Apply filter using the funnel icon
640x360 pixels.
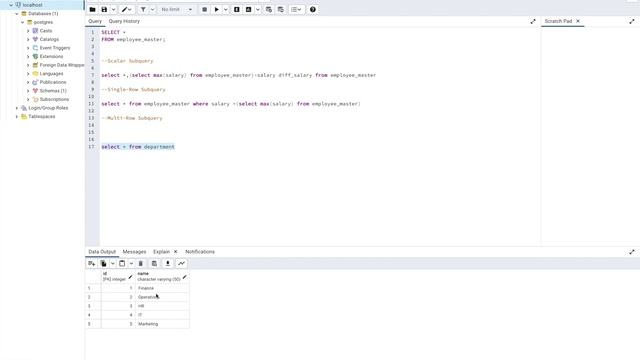143,9
